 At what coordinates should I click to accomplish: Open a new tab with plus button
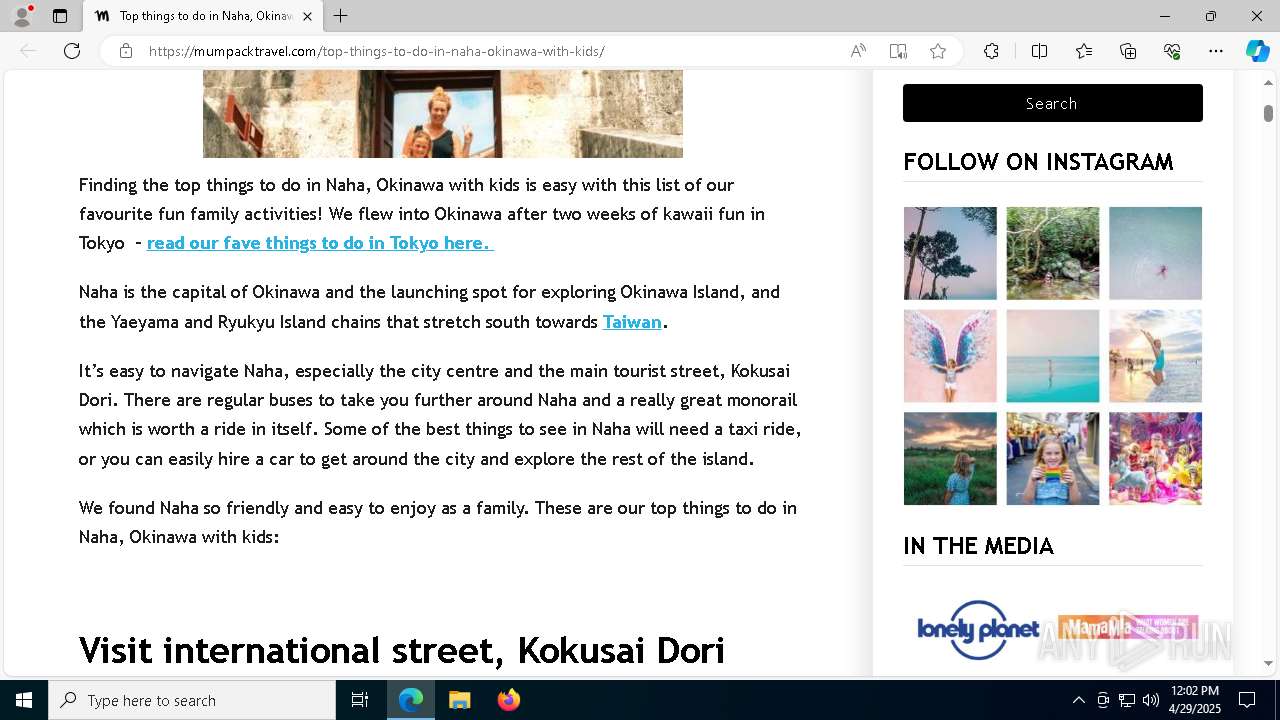click(341, 16)
